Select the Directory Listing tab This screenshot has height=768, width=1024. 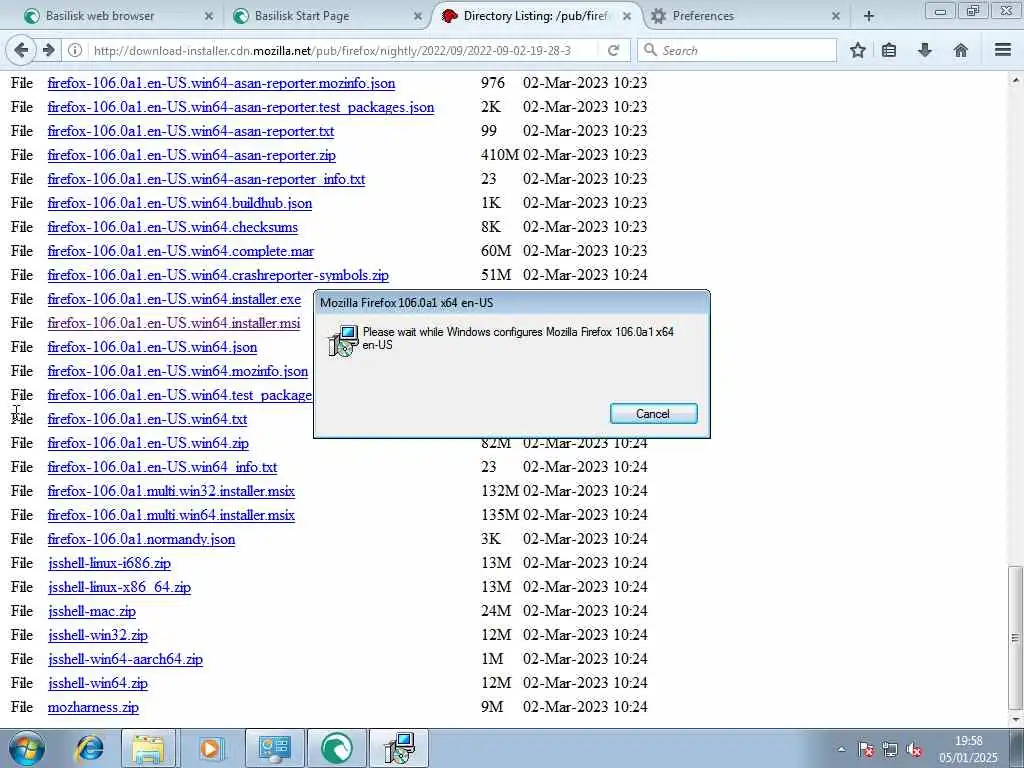(x=536, y=16)
